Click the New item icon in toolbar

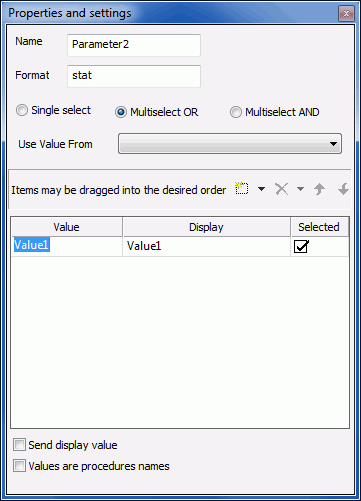point(242,189)
